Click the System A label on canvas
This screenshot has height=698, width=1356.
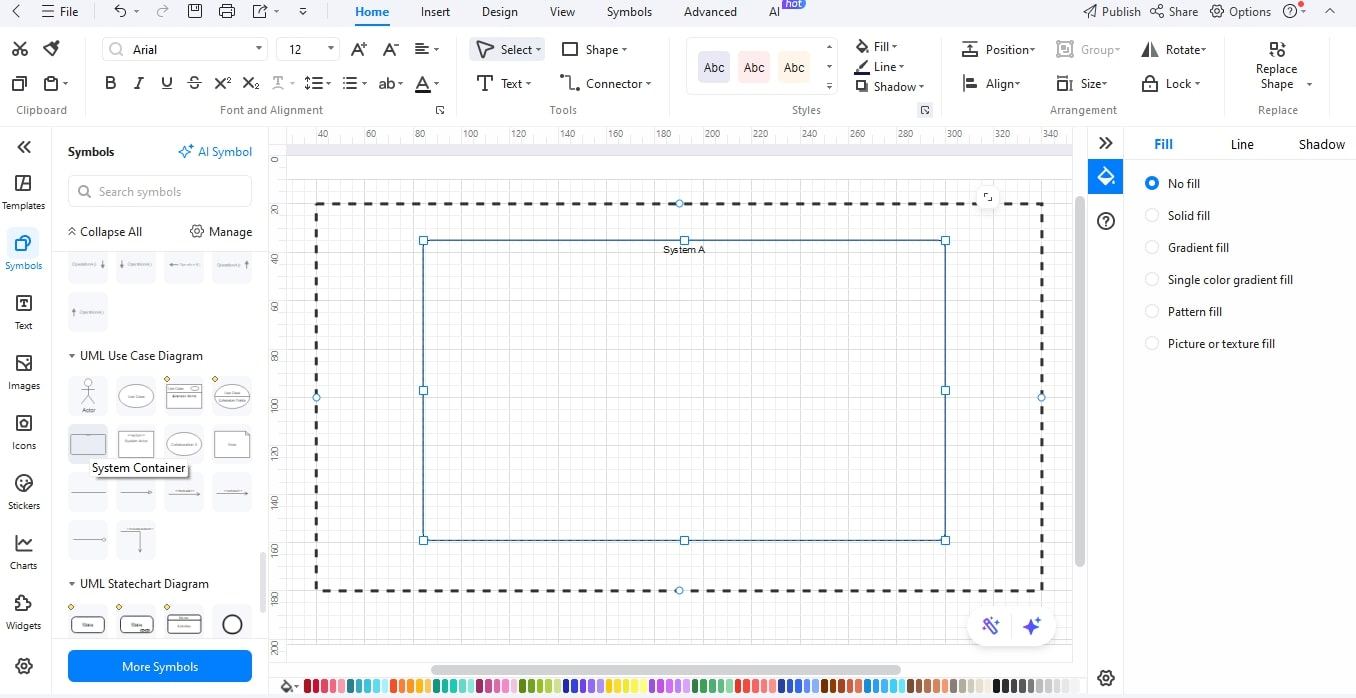click(684, 250)
